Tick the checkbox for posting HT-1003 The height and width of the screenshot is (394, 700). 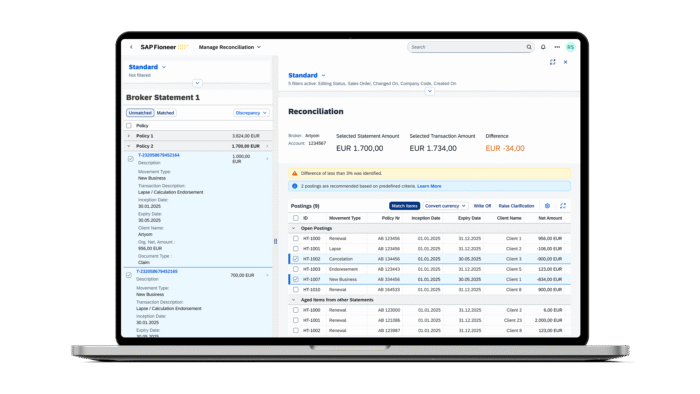pyautogui.click(x=296, y=269)
